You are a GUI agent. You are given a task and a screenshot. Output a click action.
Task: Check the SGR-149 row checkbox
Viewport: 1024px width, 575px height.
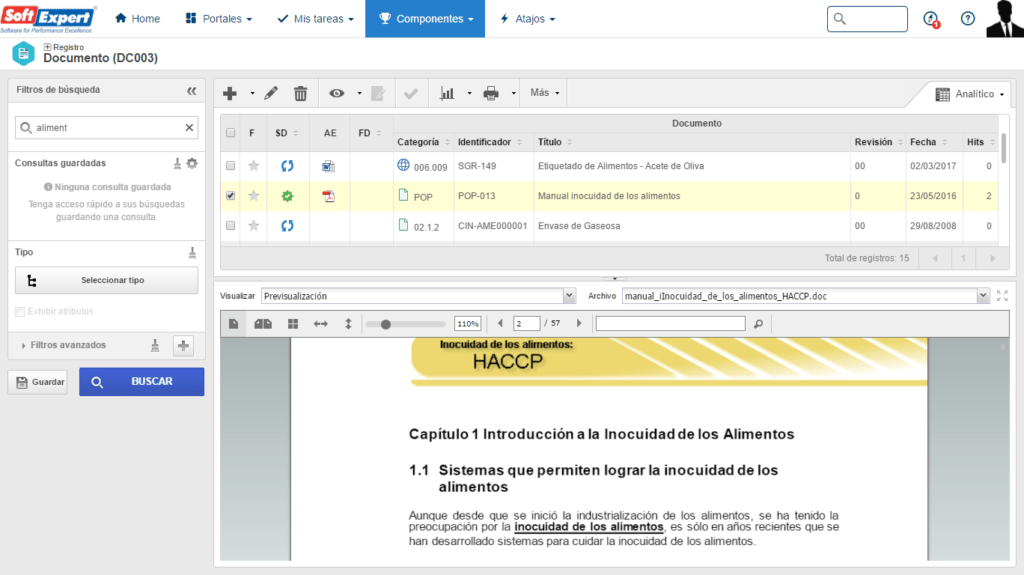point(231,166)
